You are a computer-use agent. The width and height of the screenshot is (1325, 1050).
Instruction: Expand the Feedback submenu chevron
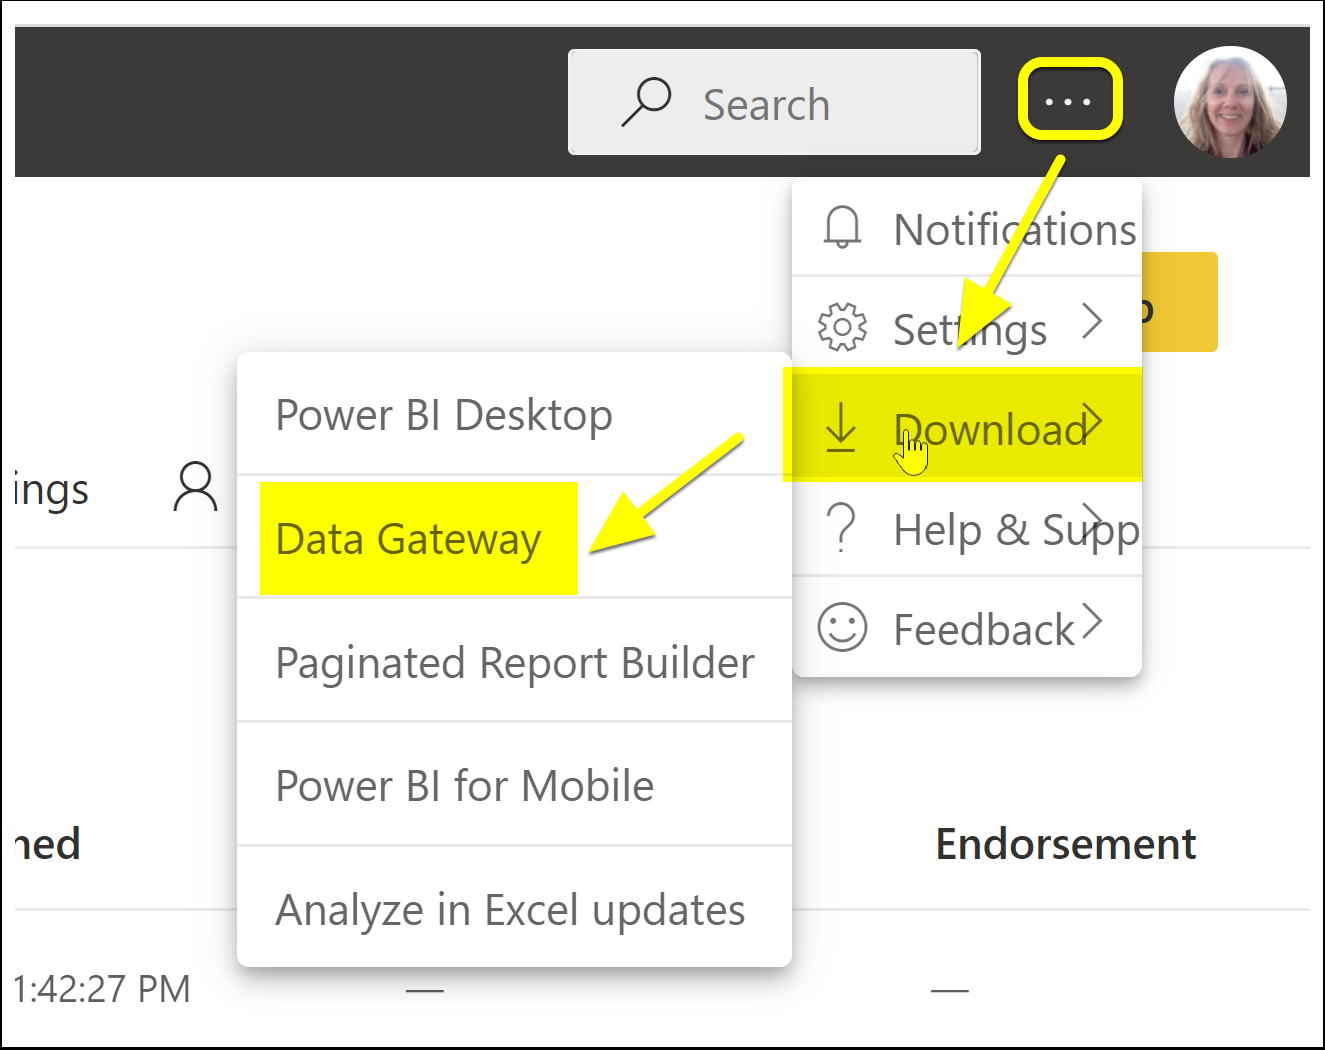(1092, 621)
